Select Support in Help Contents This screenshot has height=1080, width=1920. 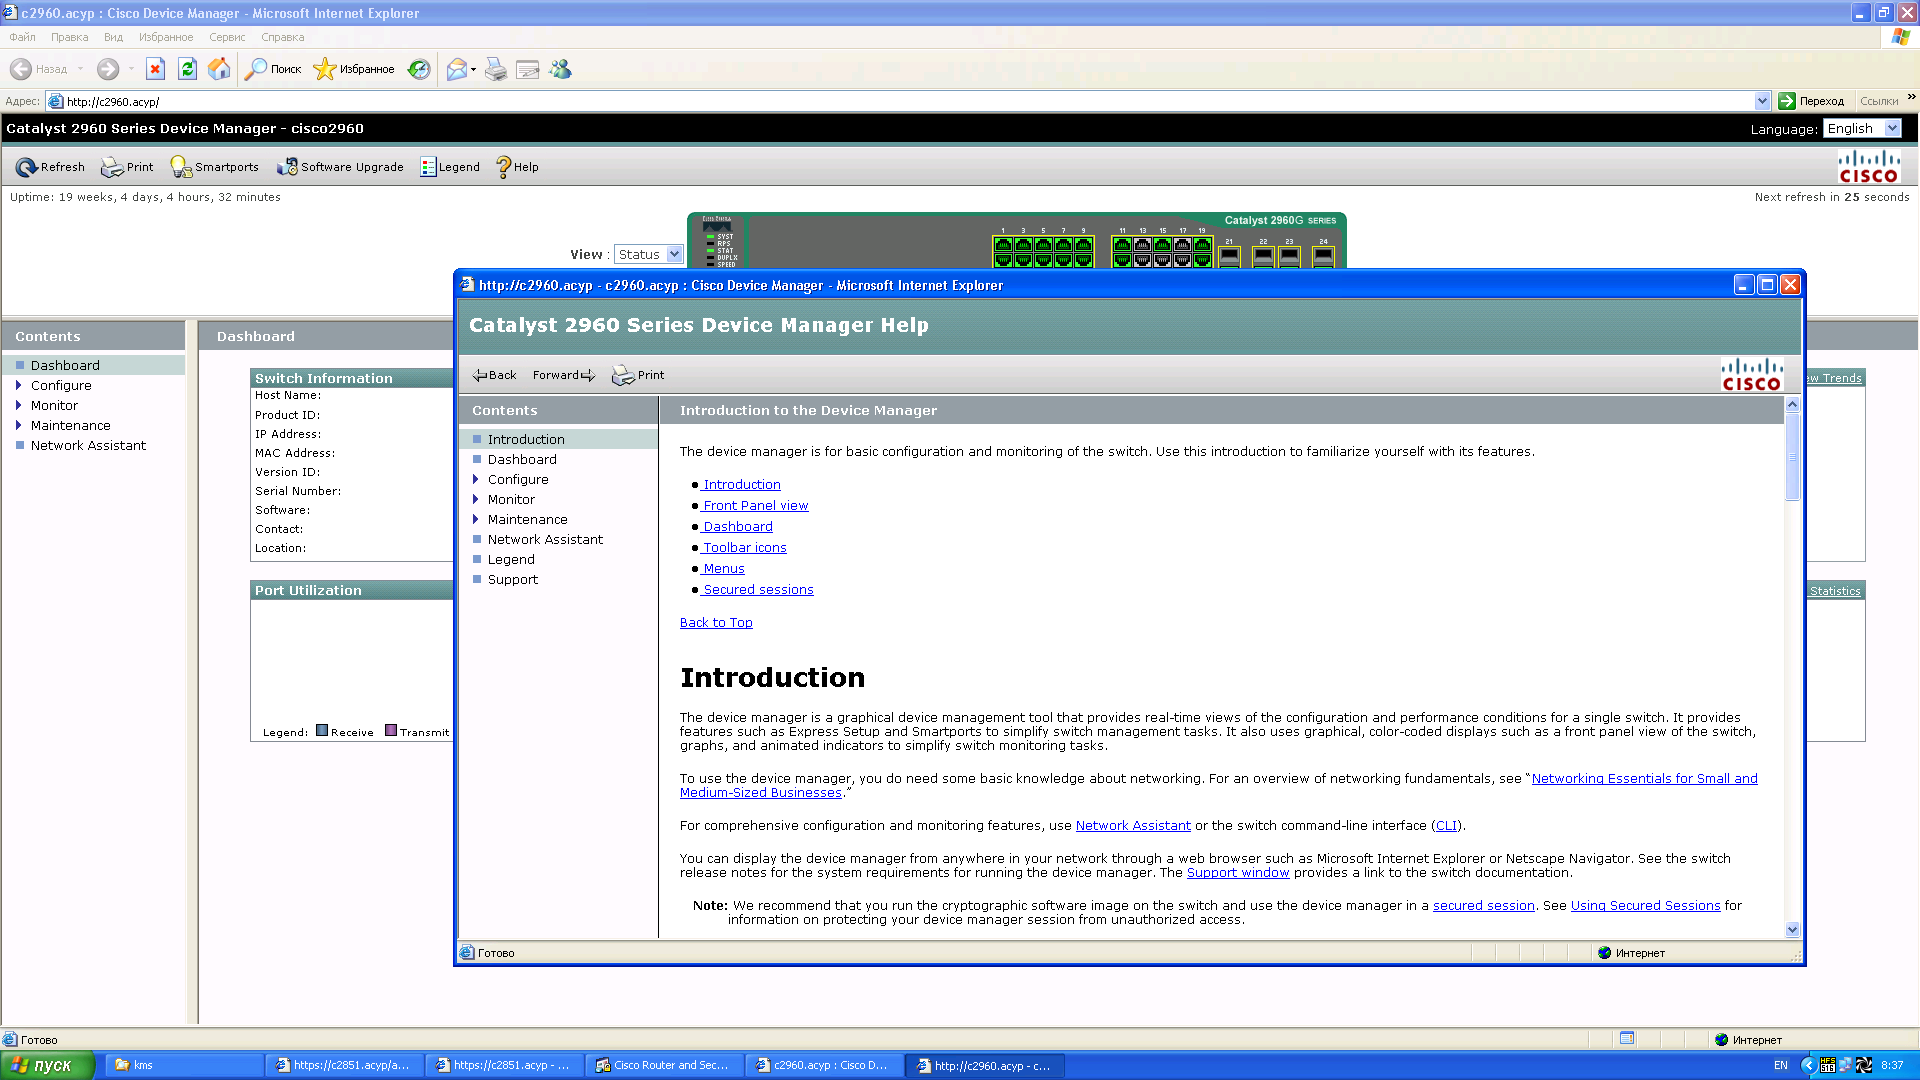pos(513,579)
